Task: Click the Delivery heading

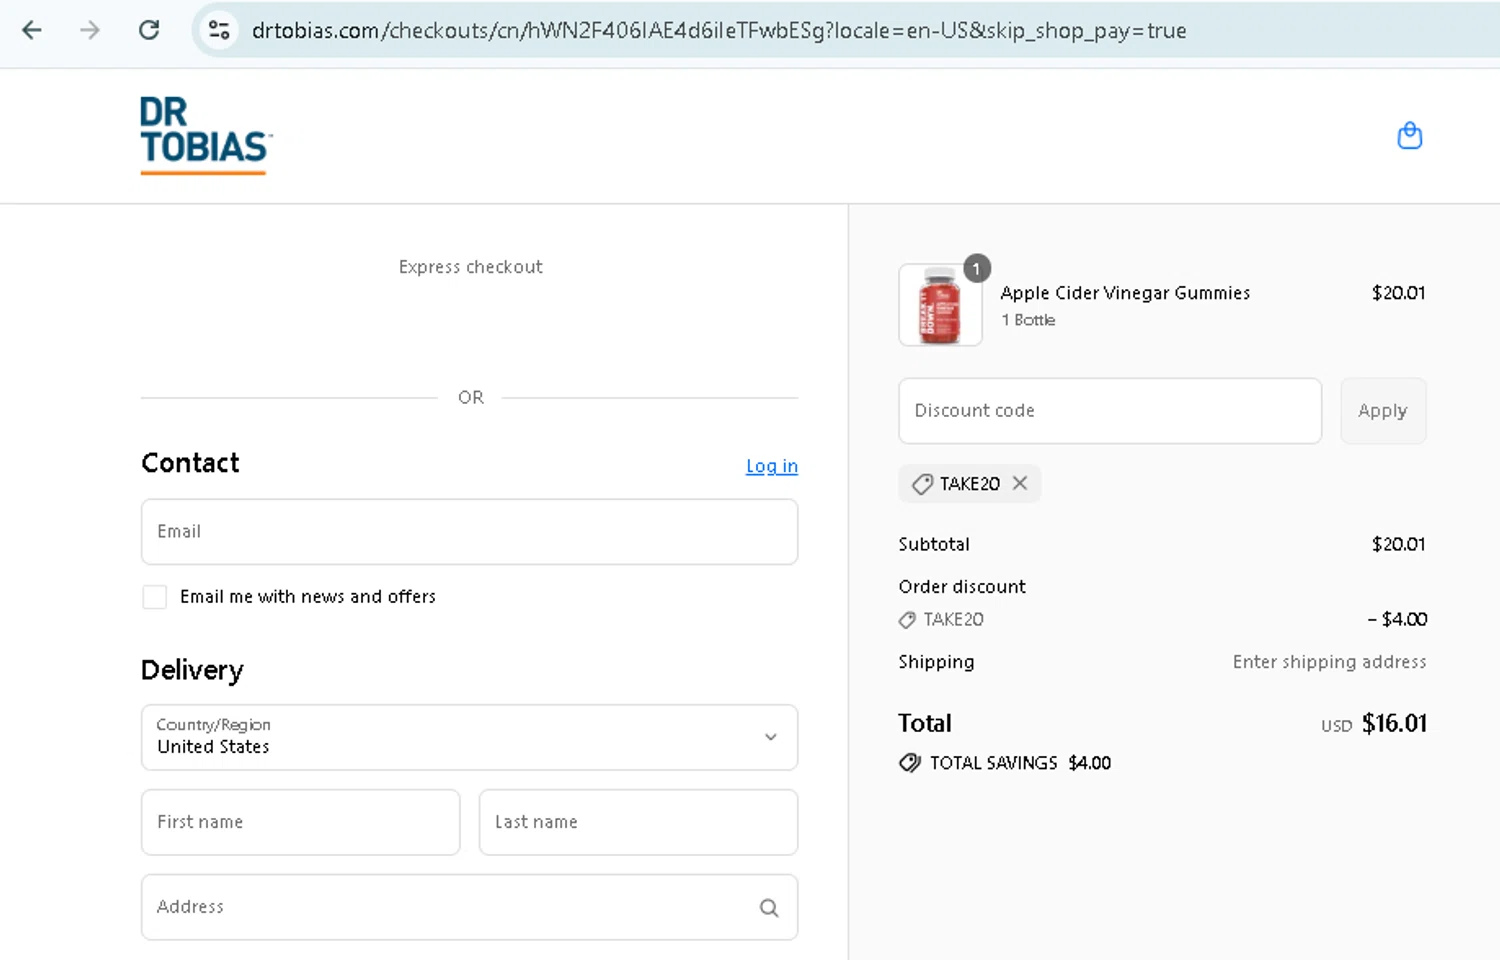Action: pyautogui.click(x=192, y=670)
